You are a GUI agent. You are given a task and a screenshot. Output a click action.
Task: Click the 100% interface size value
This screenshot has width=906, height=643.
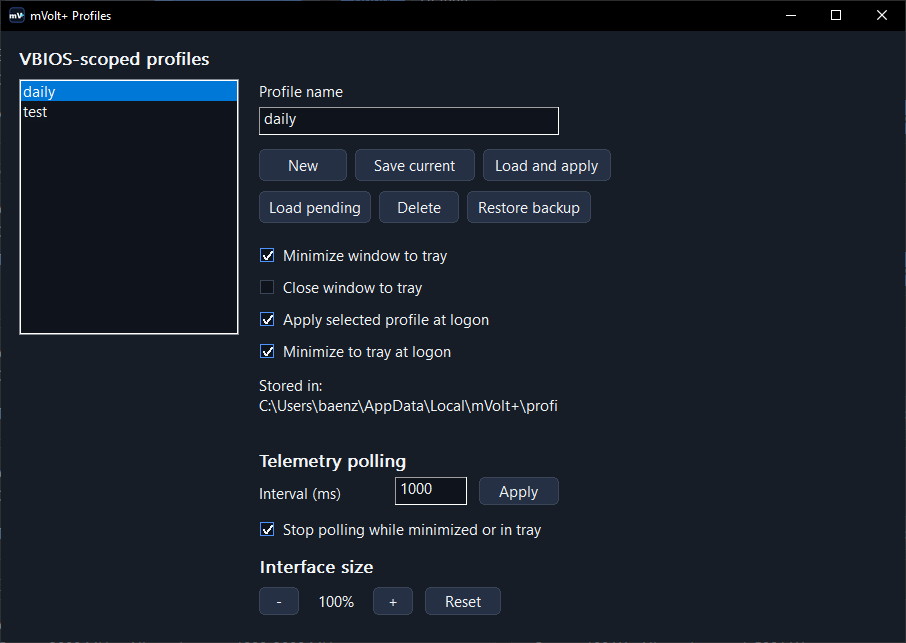coord(336,601)
